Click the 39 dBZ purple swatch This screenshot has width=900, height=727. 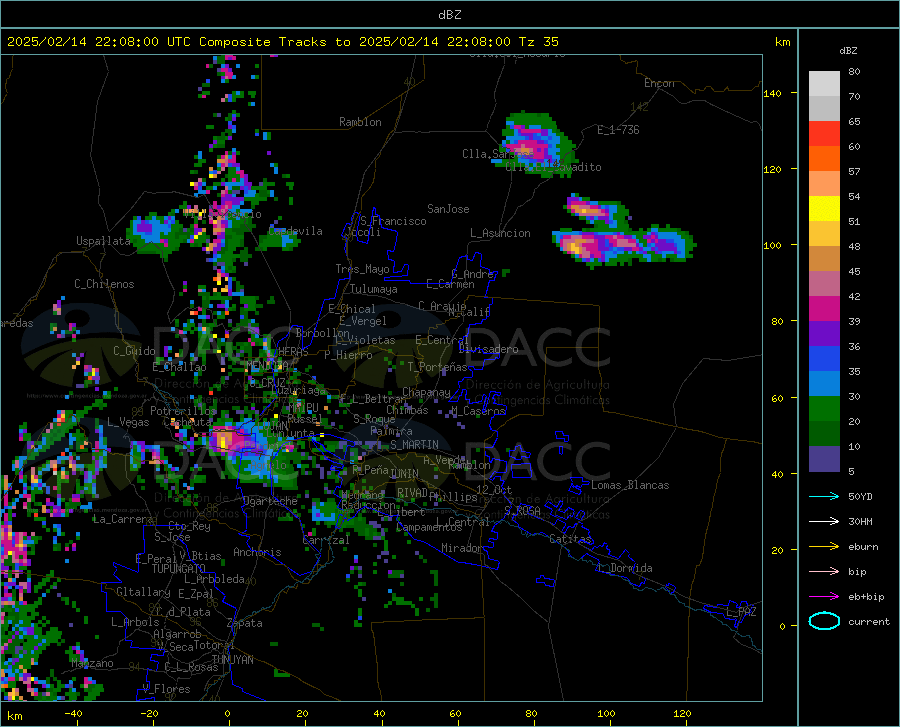[x=824, y=333]
